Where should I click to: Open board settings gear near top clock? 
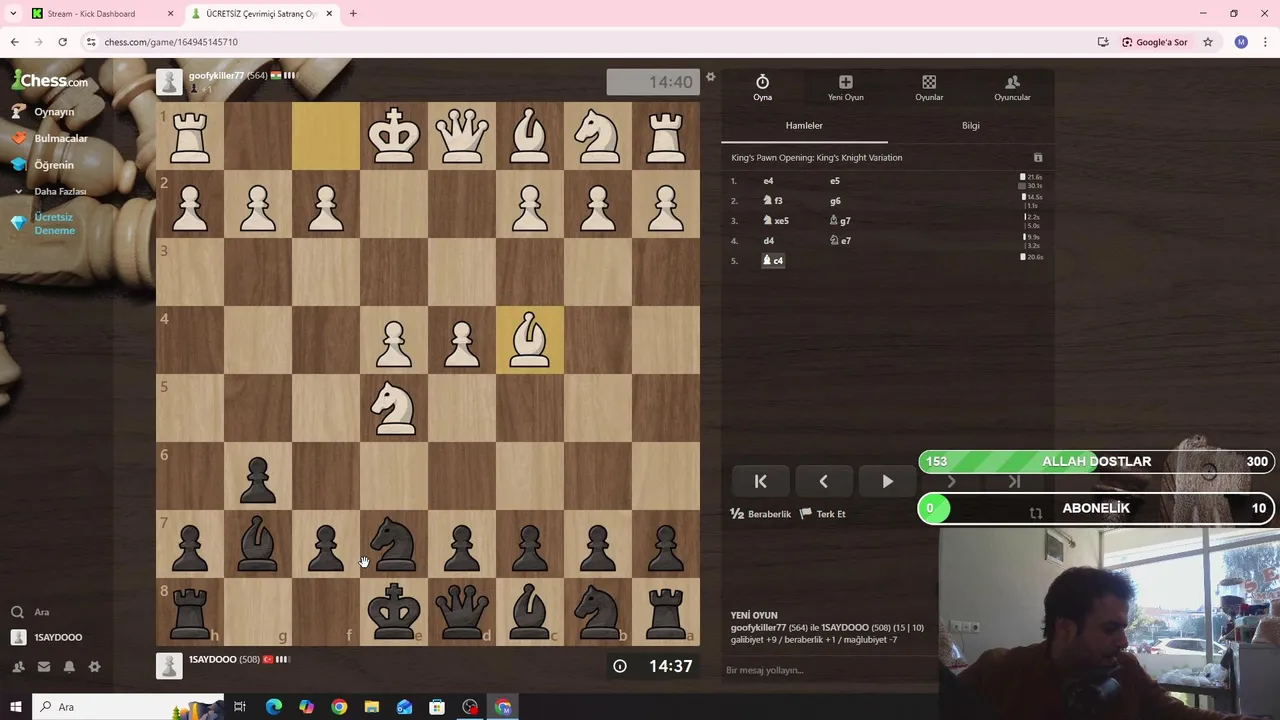(710, 77)
